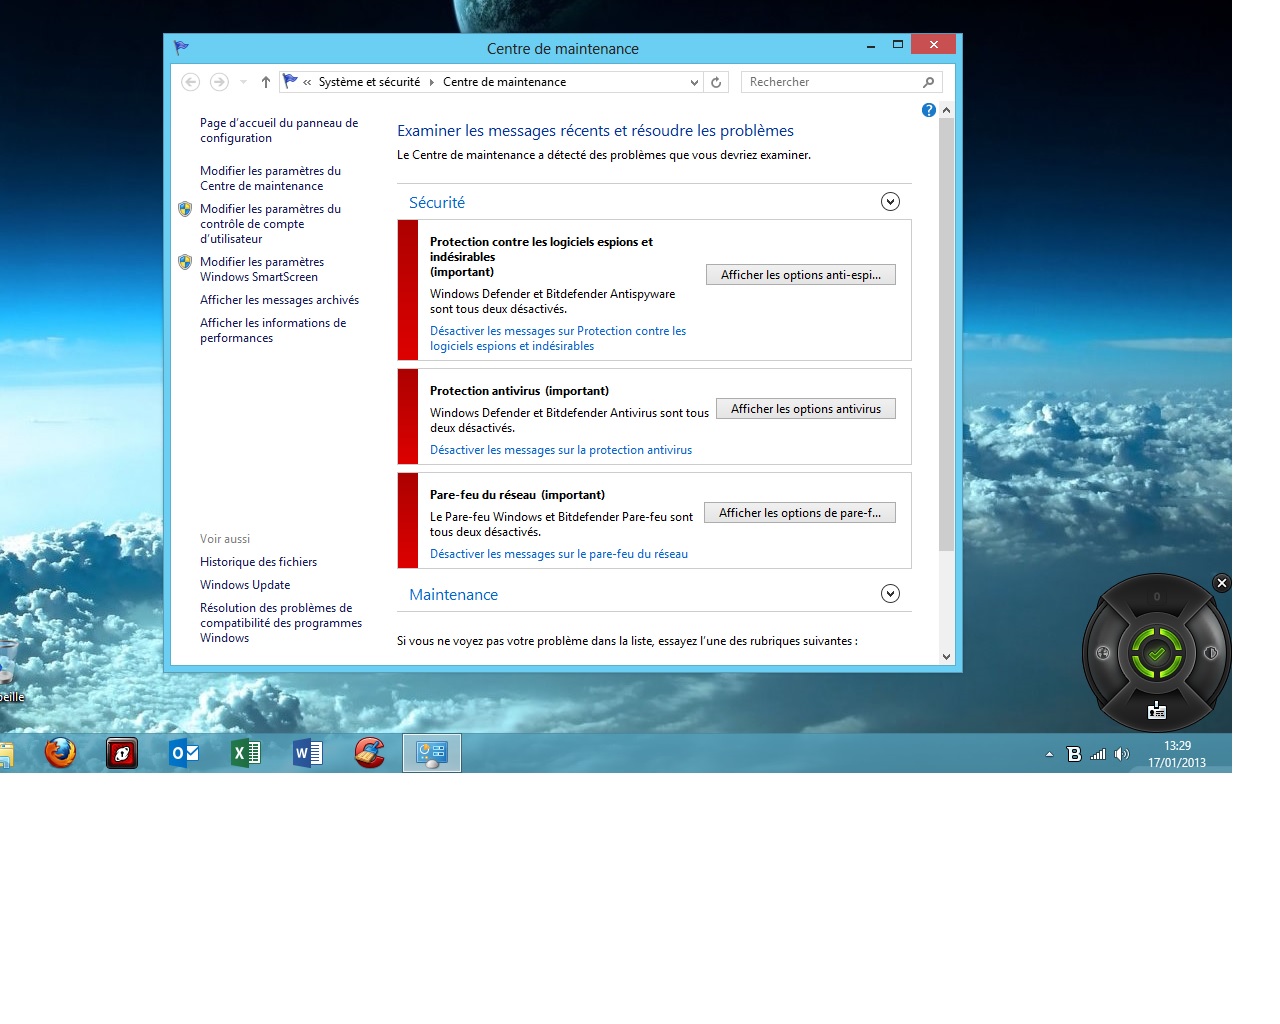Screen dimensions: 1280x1024
Task: Click the Centre de maintenance breadcrumb
Action: [504, 82]
